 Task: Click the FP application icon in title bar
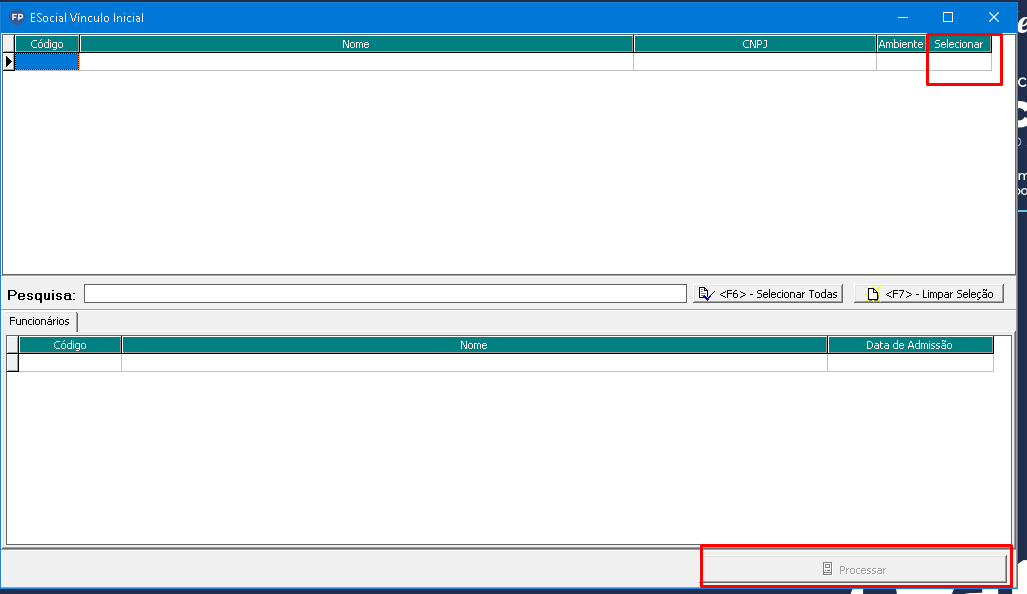click(17, 17)
